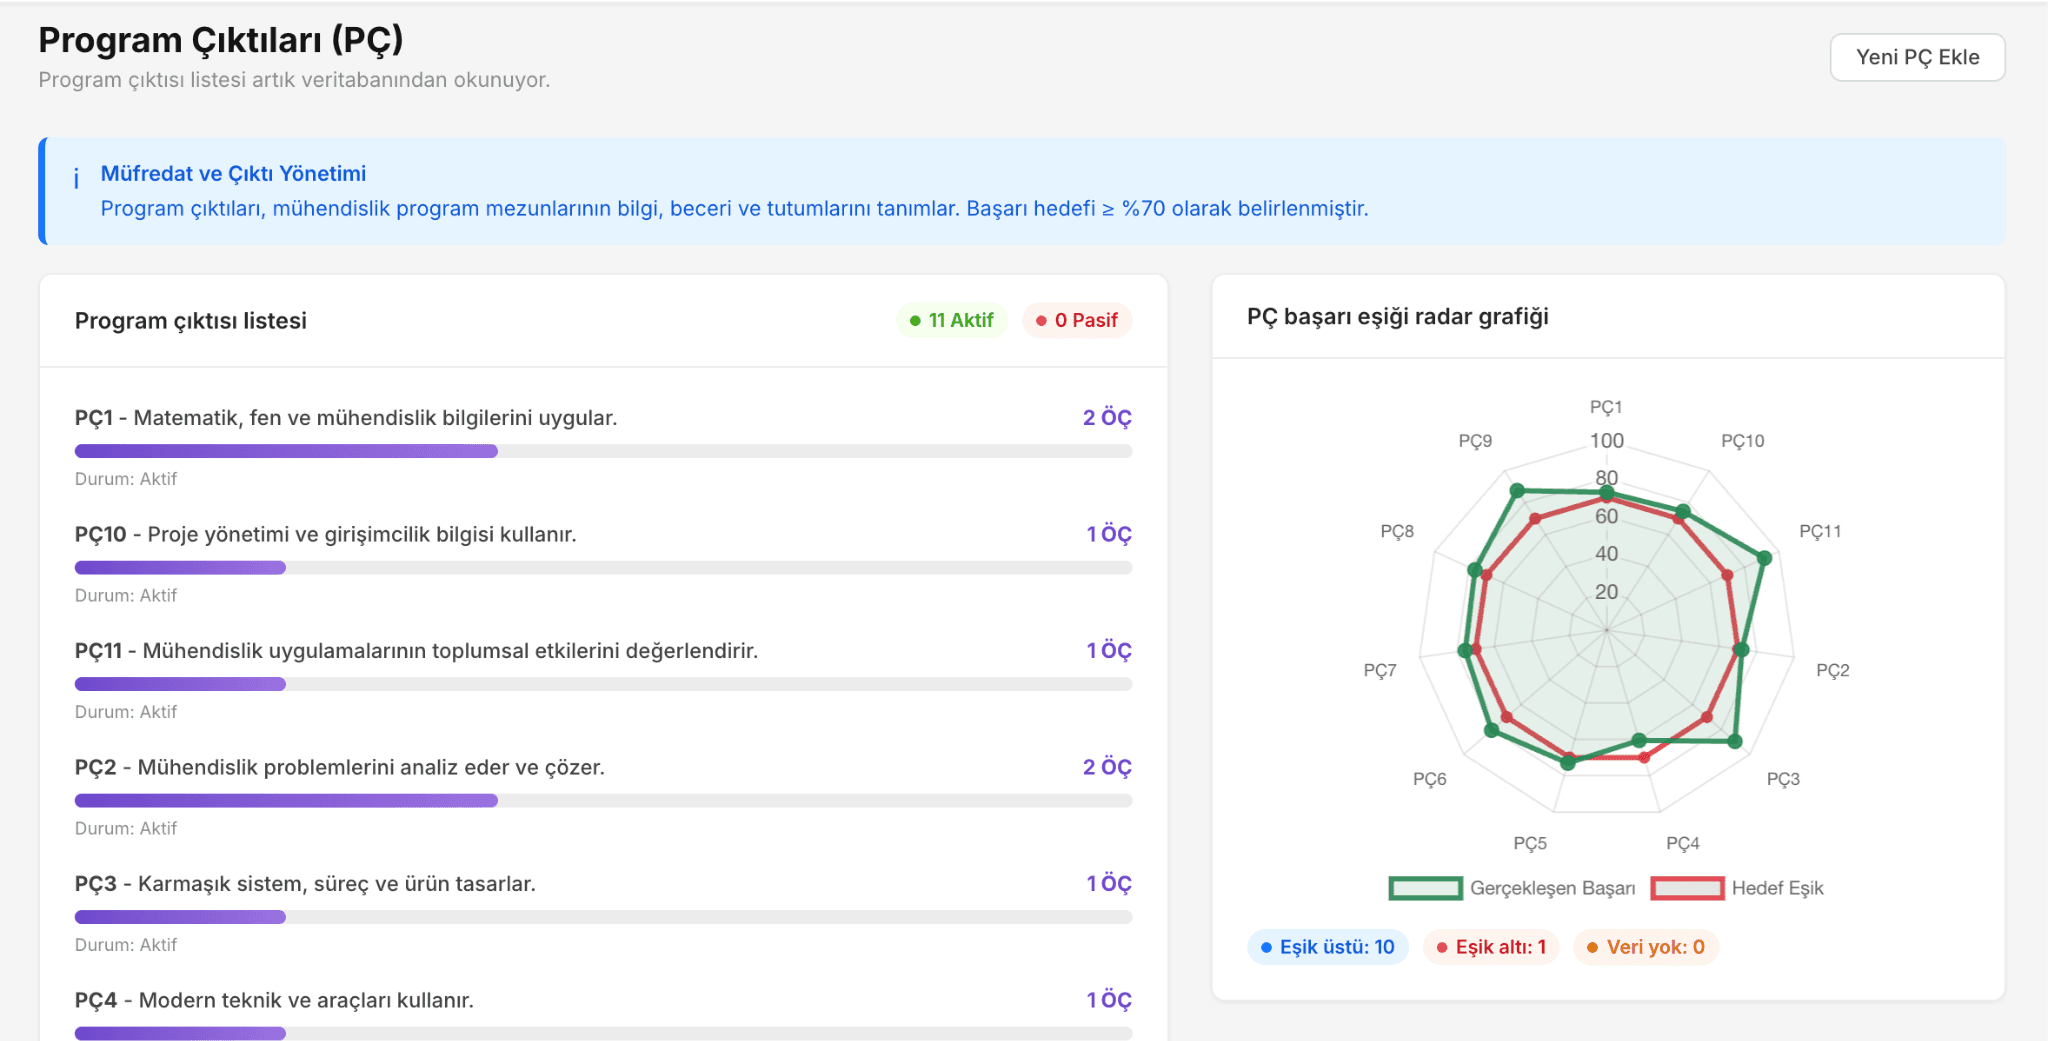Image resolution: width=2048 pixels, height=1041 pixels.
Task: Click the green PÇ9 data point on radar
Action: (1517, 490)
